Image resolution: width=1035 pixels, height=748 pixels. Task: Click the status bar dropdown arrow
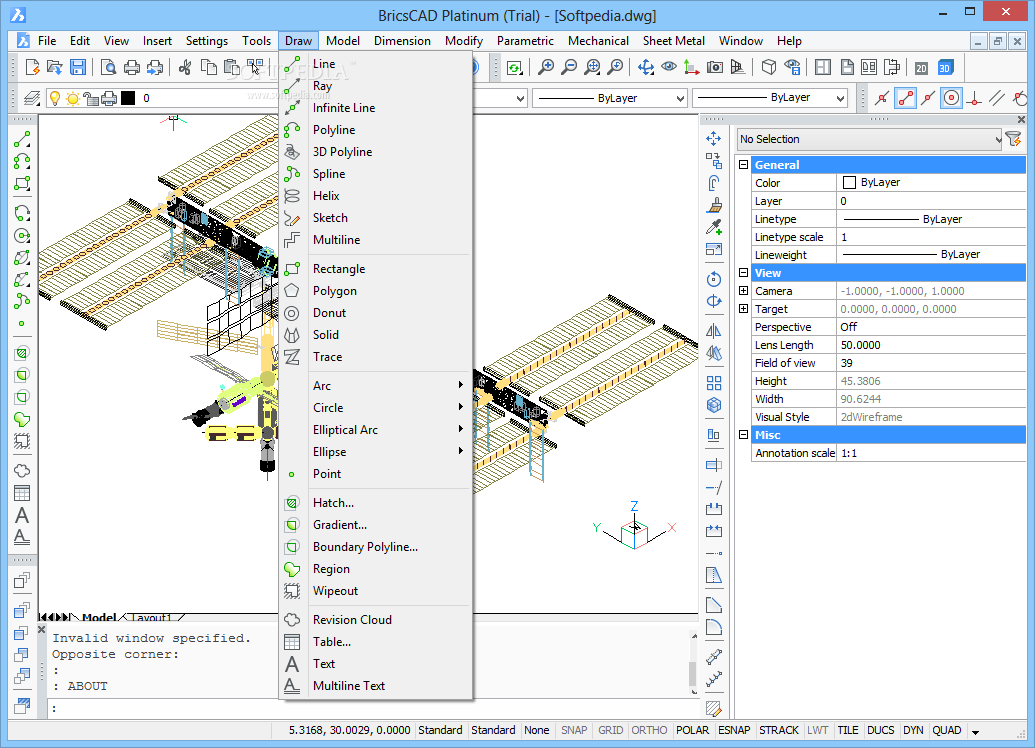pos(975,731)
